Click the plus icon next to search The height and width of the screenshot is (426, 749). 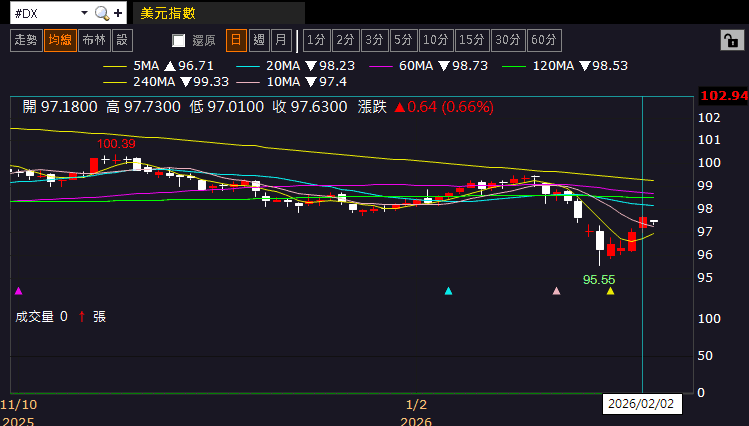click(x=118, y=14)
